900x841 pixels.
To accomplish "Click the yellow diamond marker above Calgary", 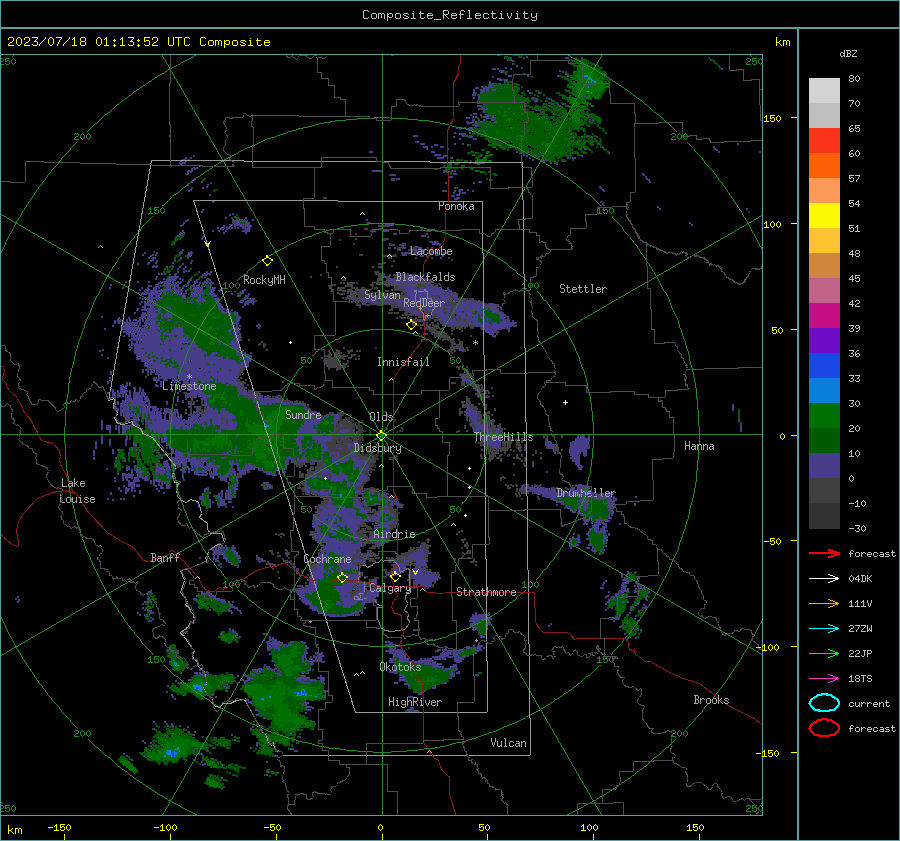I will click(x=395, y=576).
